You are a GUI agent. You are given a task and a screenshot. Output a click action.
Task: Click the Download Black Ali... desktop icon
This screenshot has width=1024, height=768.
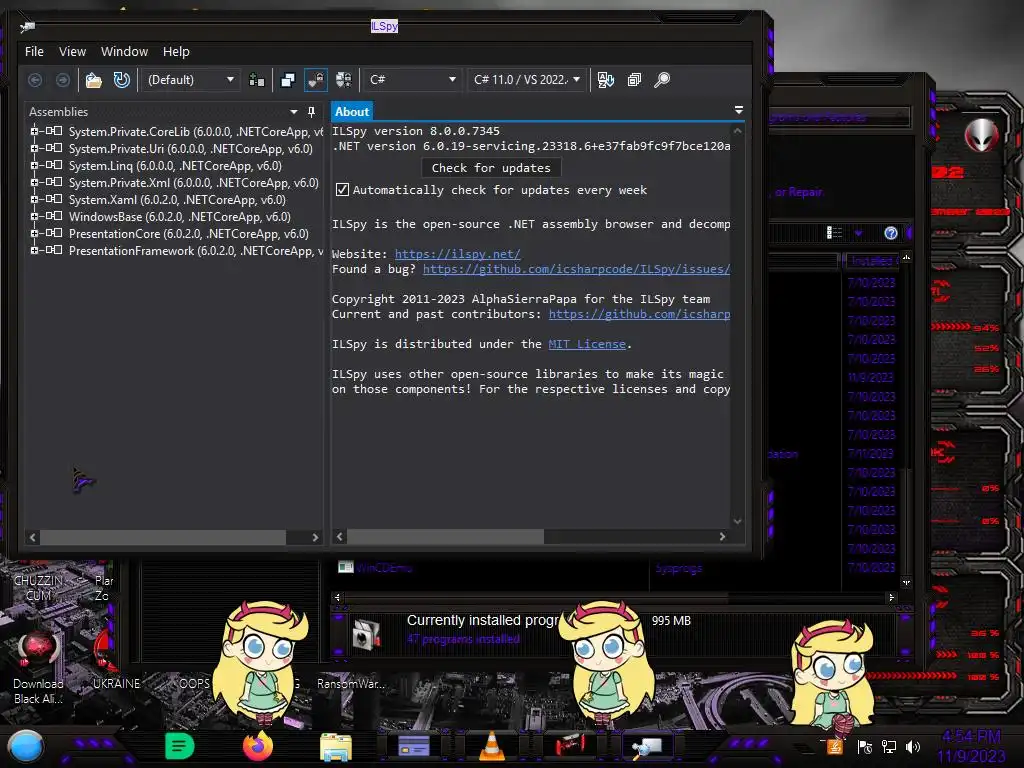[39, 667]
